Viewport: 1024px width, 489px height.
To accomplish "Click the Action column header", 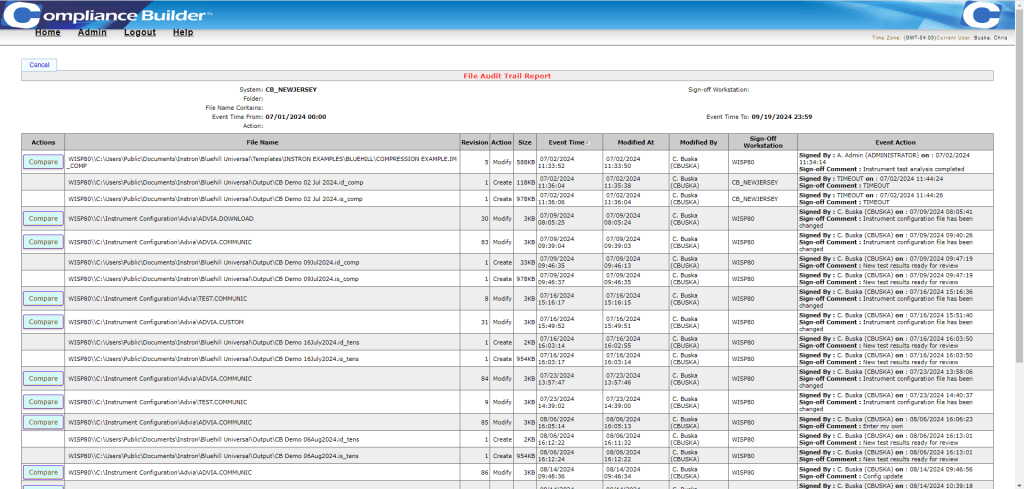I will pyautogui.click(x=502, y=142).
